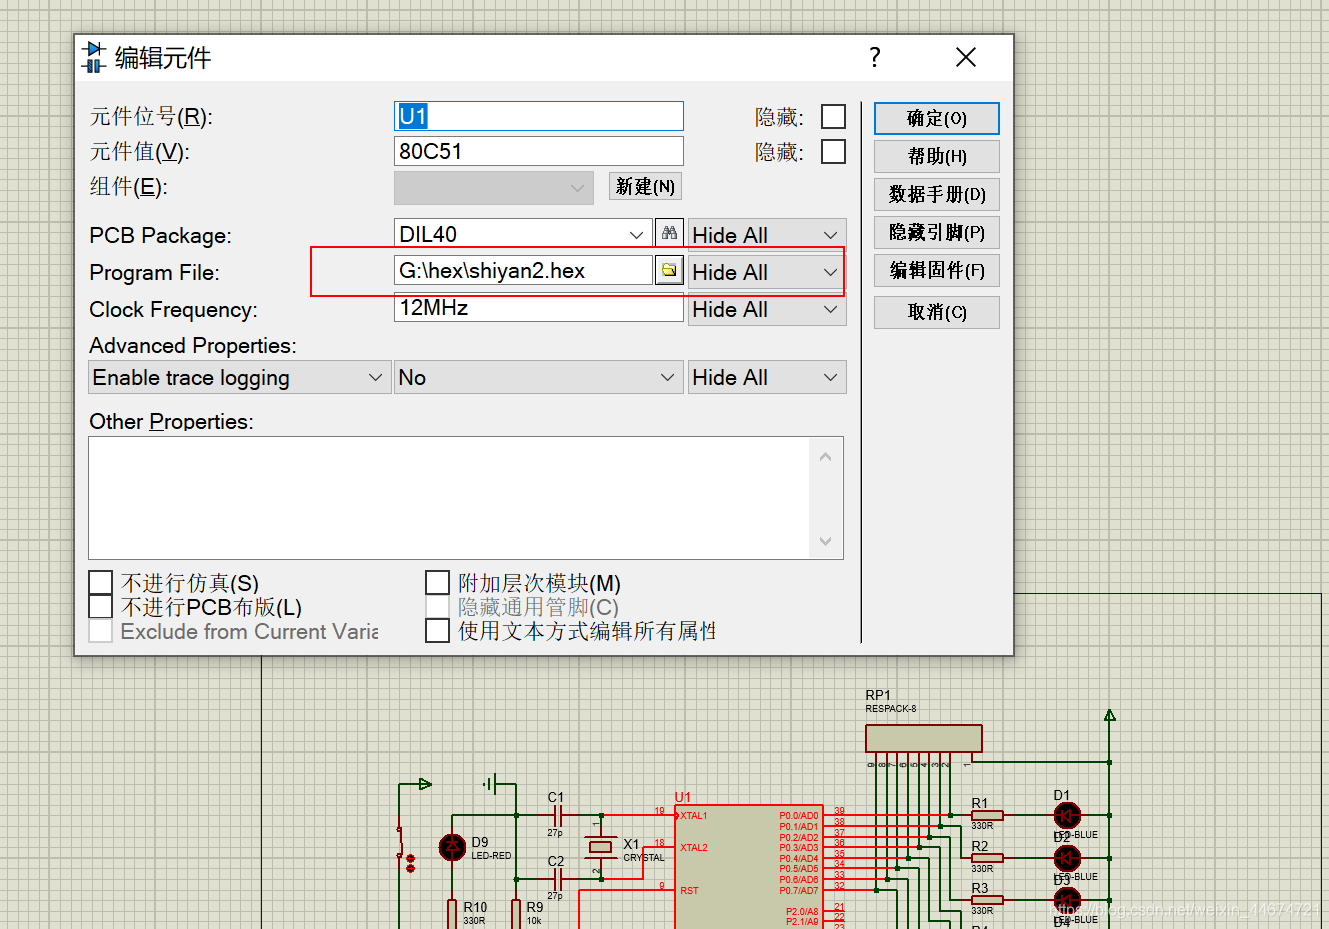
Task: Open the Program File folder browse icon
Action: 669,270
